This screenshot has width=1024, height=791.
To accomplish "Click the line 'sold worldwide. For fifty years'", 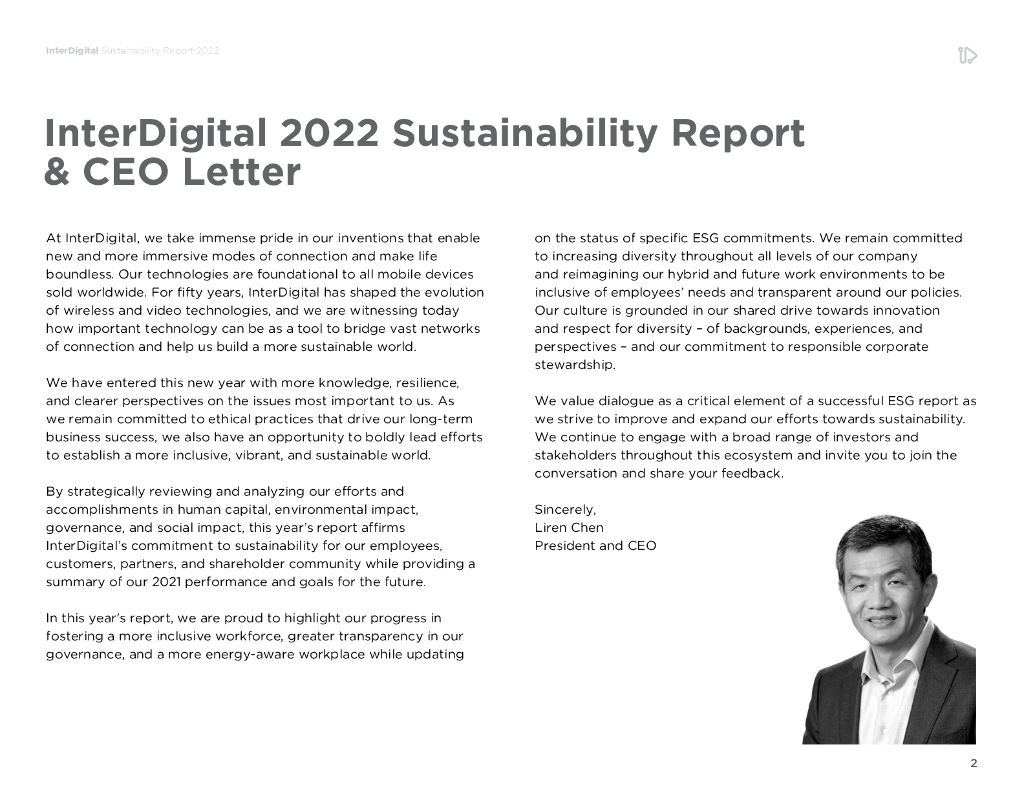I will coord(264,292).
